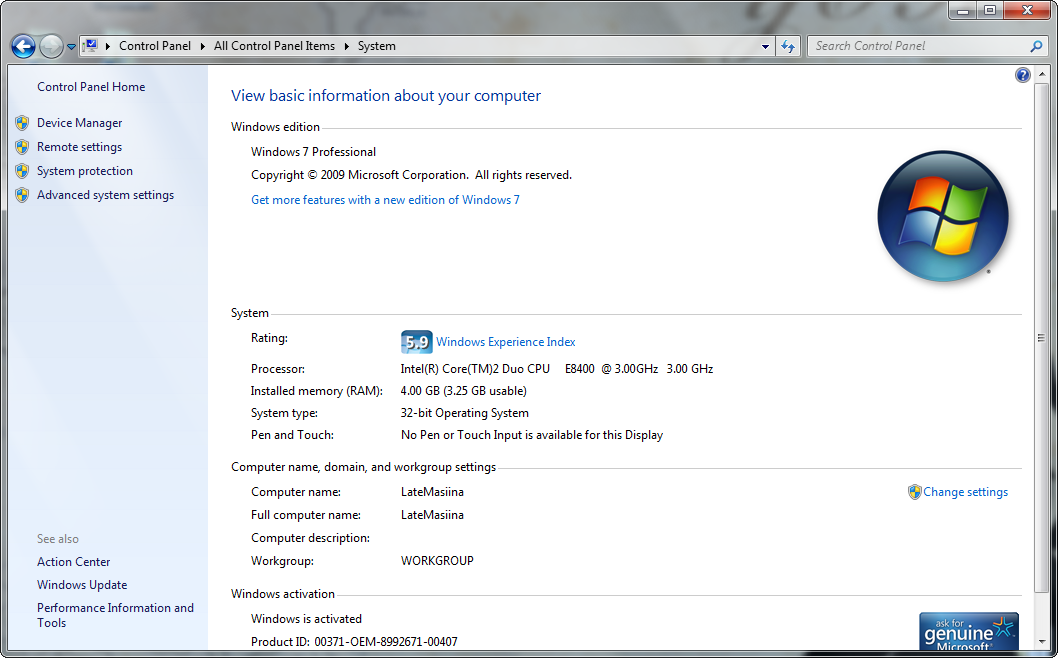Click the computer icon in the address bar
Image resolution: width=1058 pixels, height=658 pixels.
(x=90, y=46)
